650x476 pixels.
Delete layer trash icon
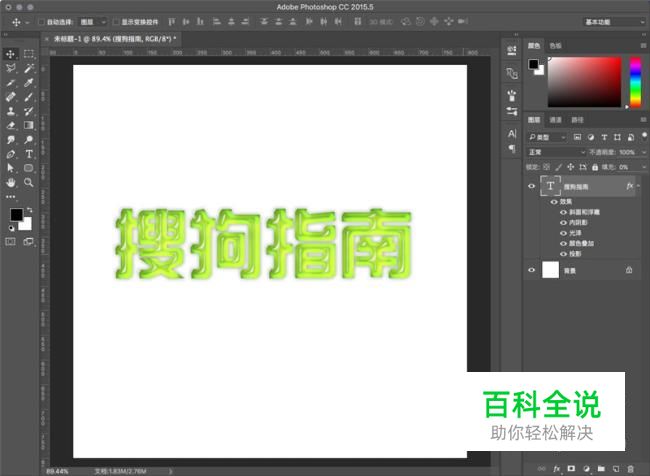pyautogui.click(x=631, y=469)
